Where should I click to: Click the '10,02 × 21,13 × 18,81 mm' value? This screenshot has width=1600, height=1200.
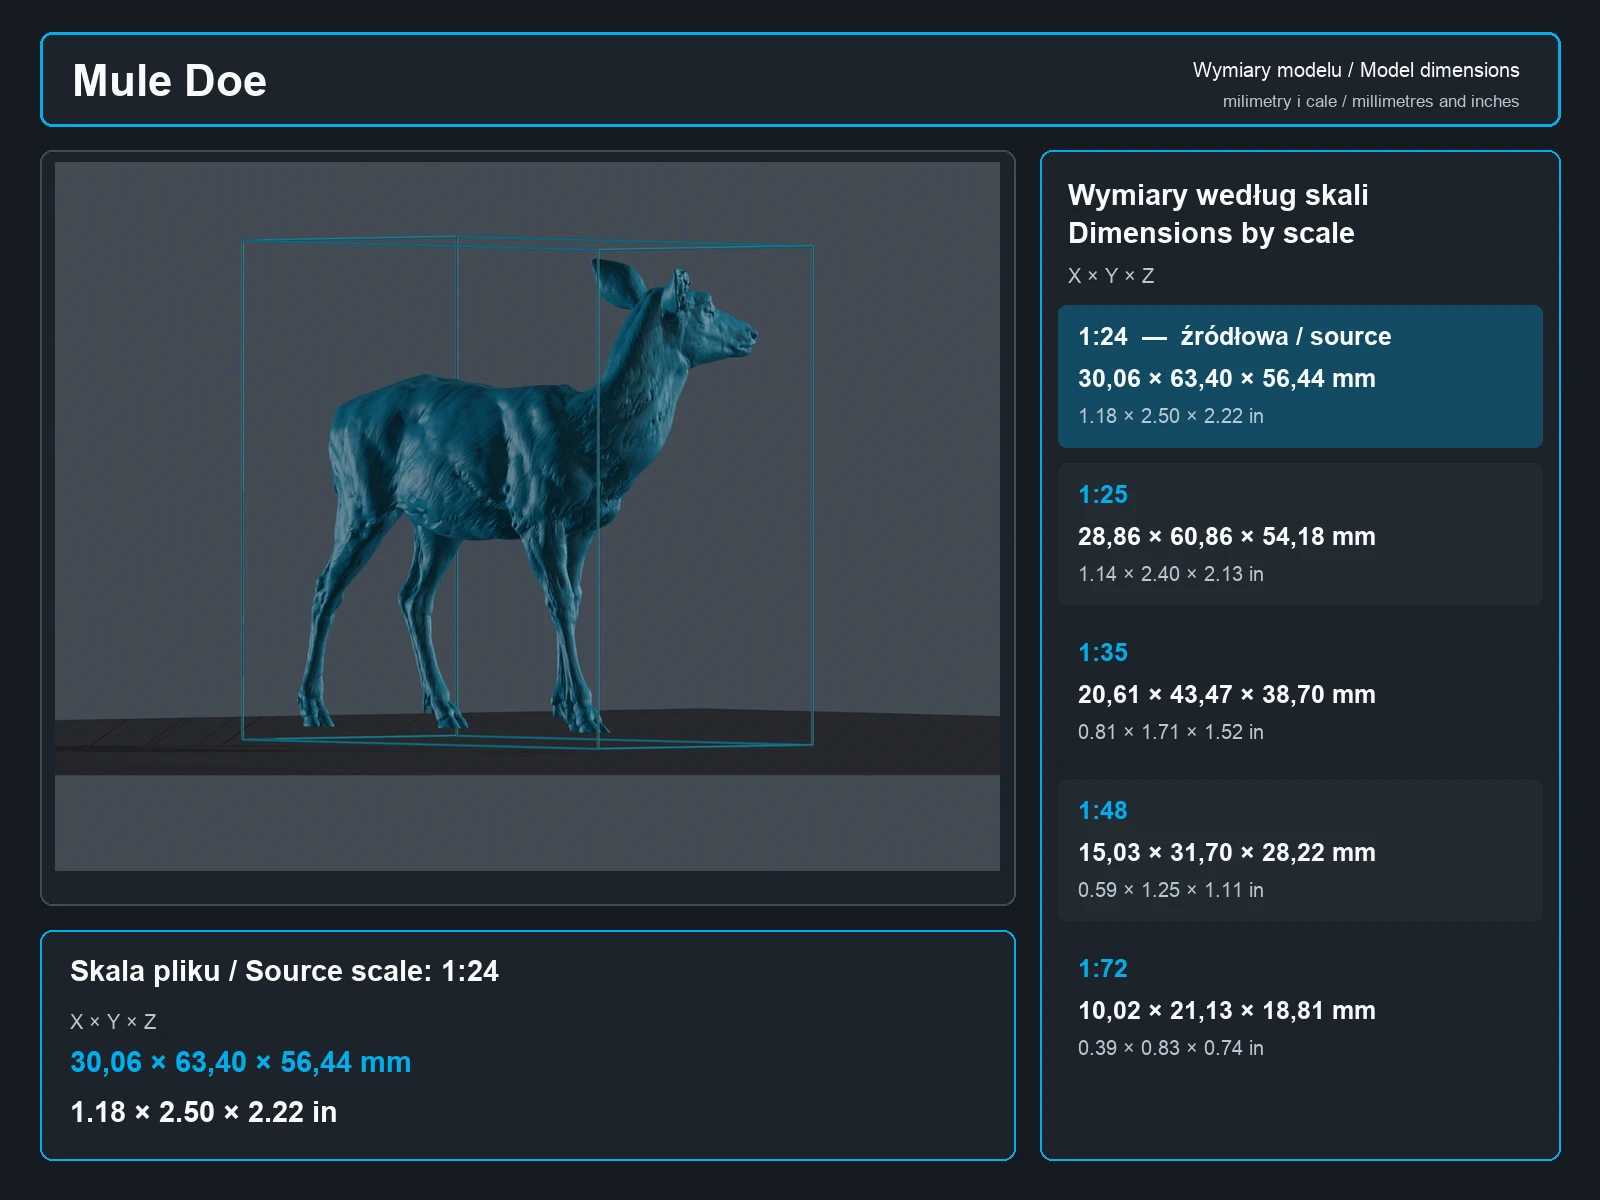pyautogui.click(x=1226, y=1010)
